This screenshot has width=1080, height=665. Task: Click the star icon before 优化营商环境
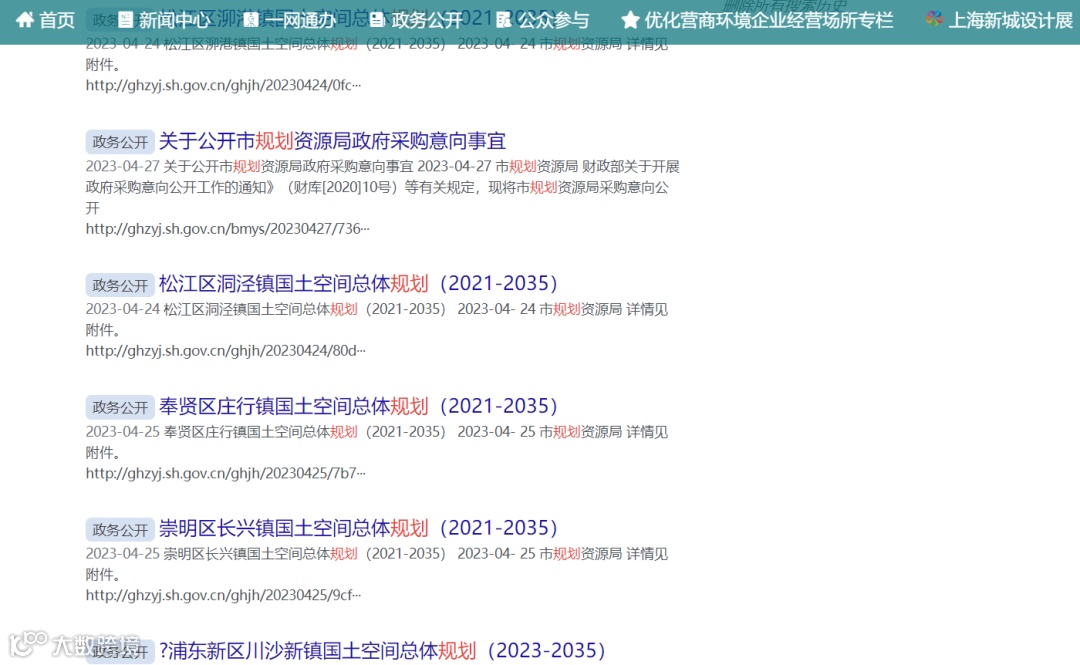tap(630, 20)
